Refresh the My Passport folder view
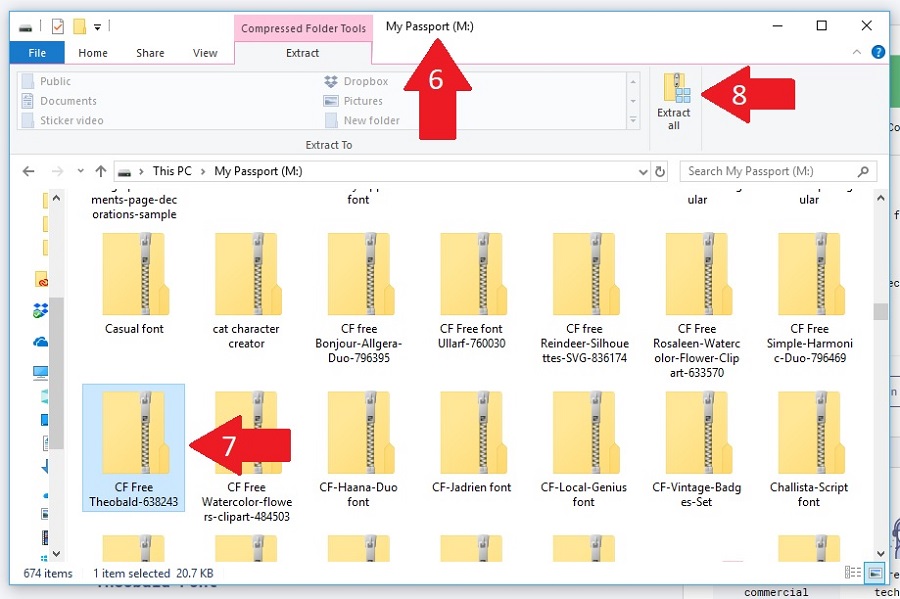 660,172
